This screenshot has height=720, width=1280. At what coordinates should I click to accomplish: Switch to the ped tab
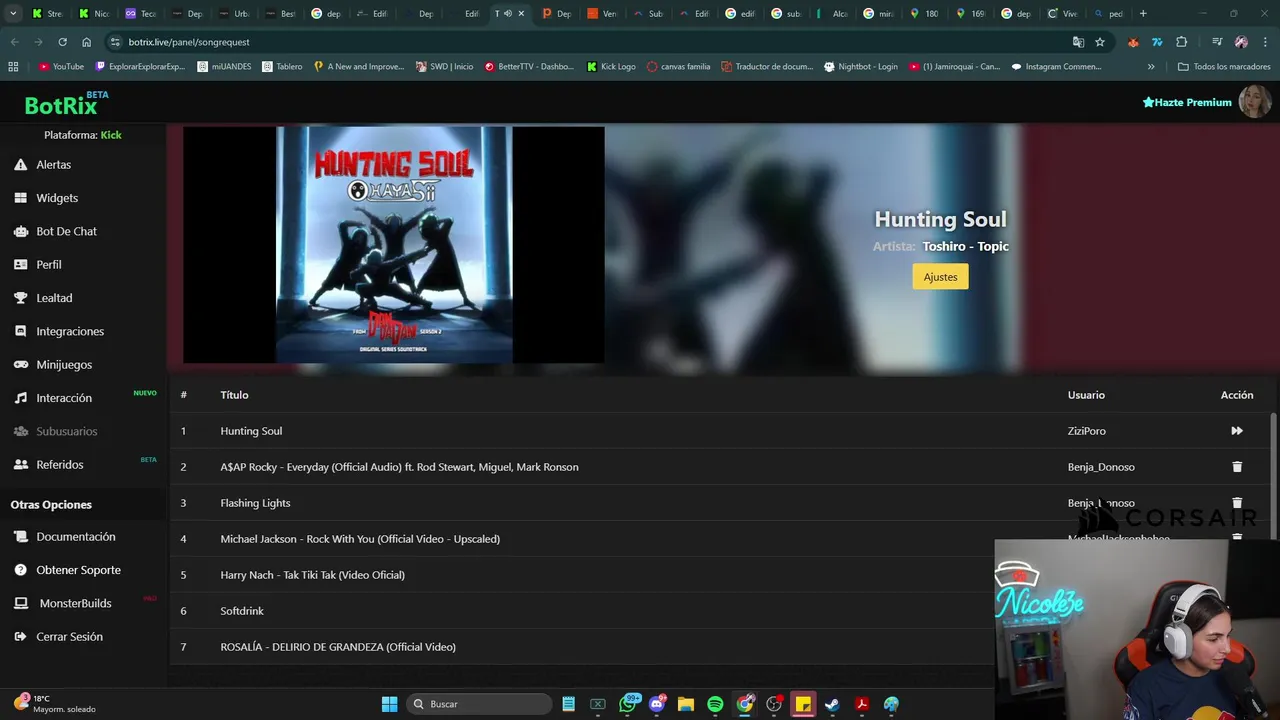[1108, 14]
